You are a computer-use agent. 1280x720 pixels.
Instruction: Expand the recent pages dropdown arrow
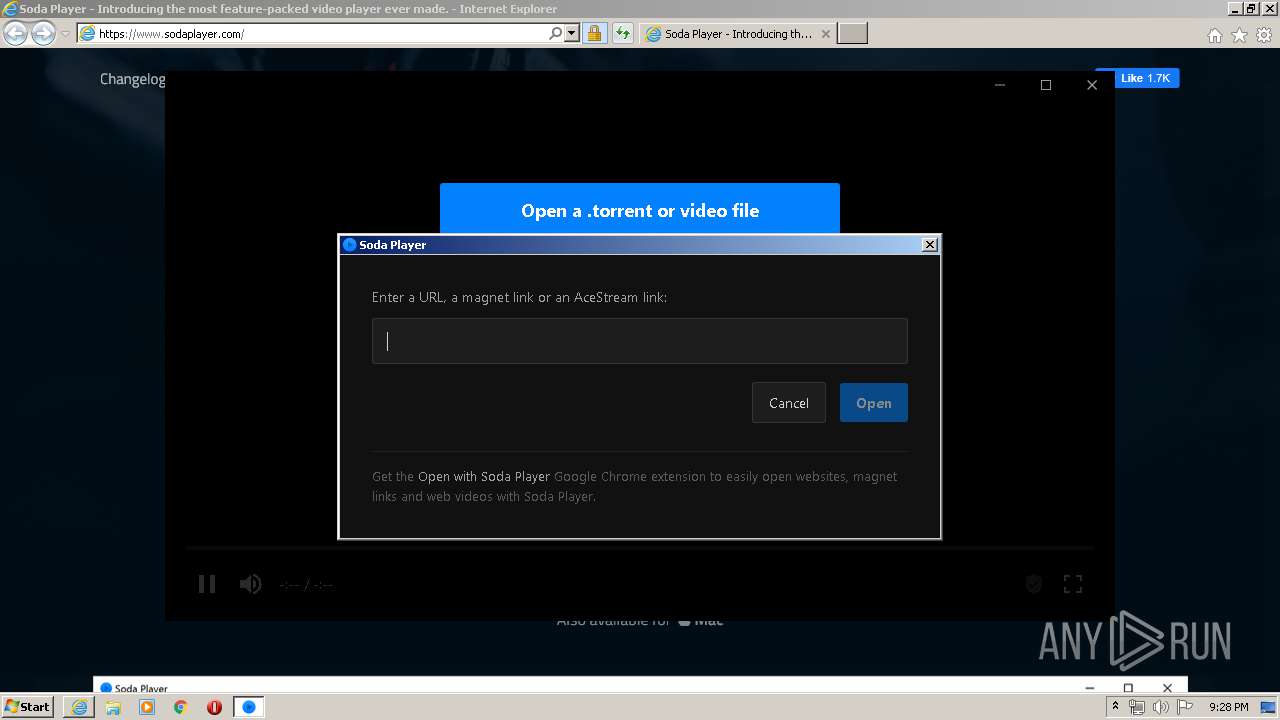65,34
